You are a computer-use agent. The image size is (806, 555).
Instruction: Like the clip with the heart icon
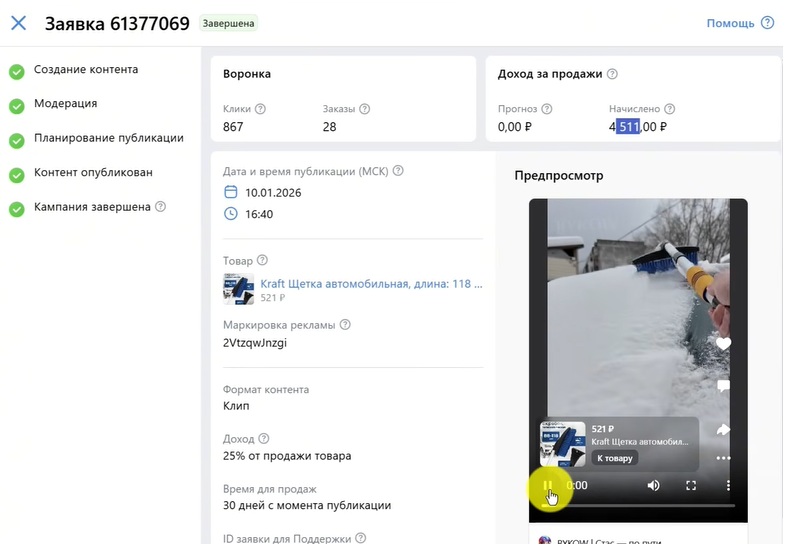(x=723, y=343)
